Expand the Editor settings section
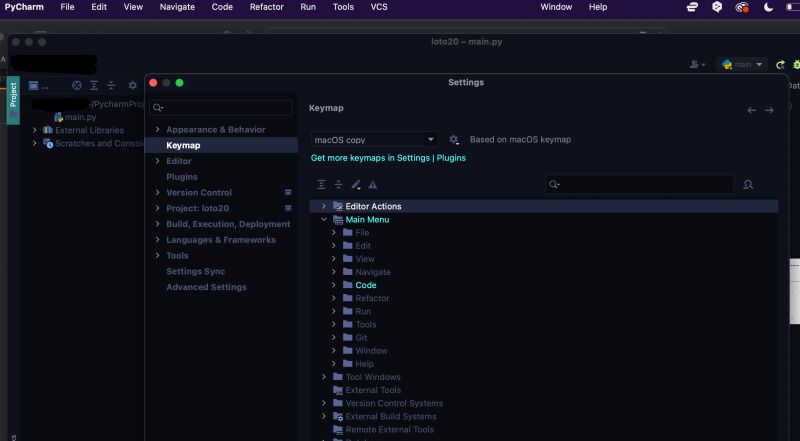 [x=157, y=161]
